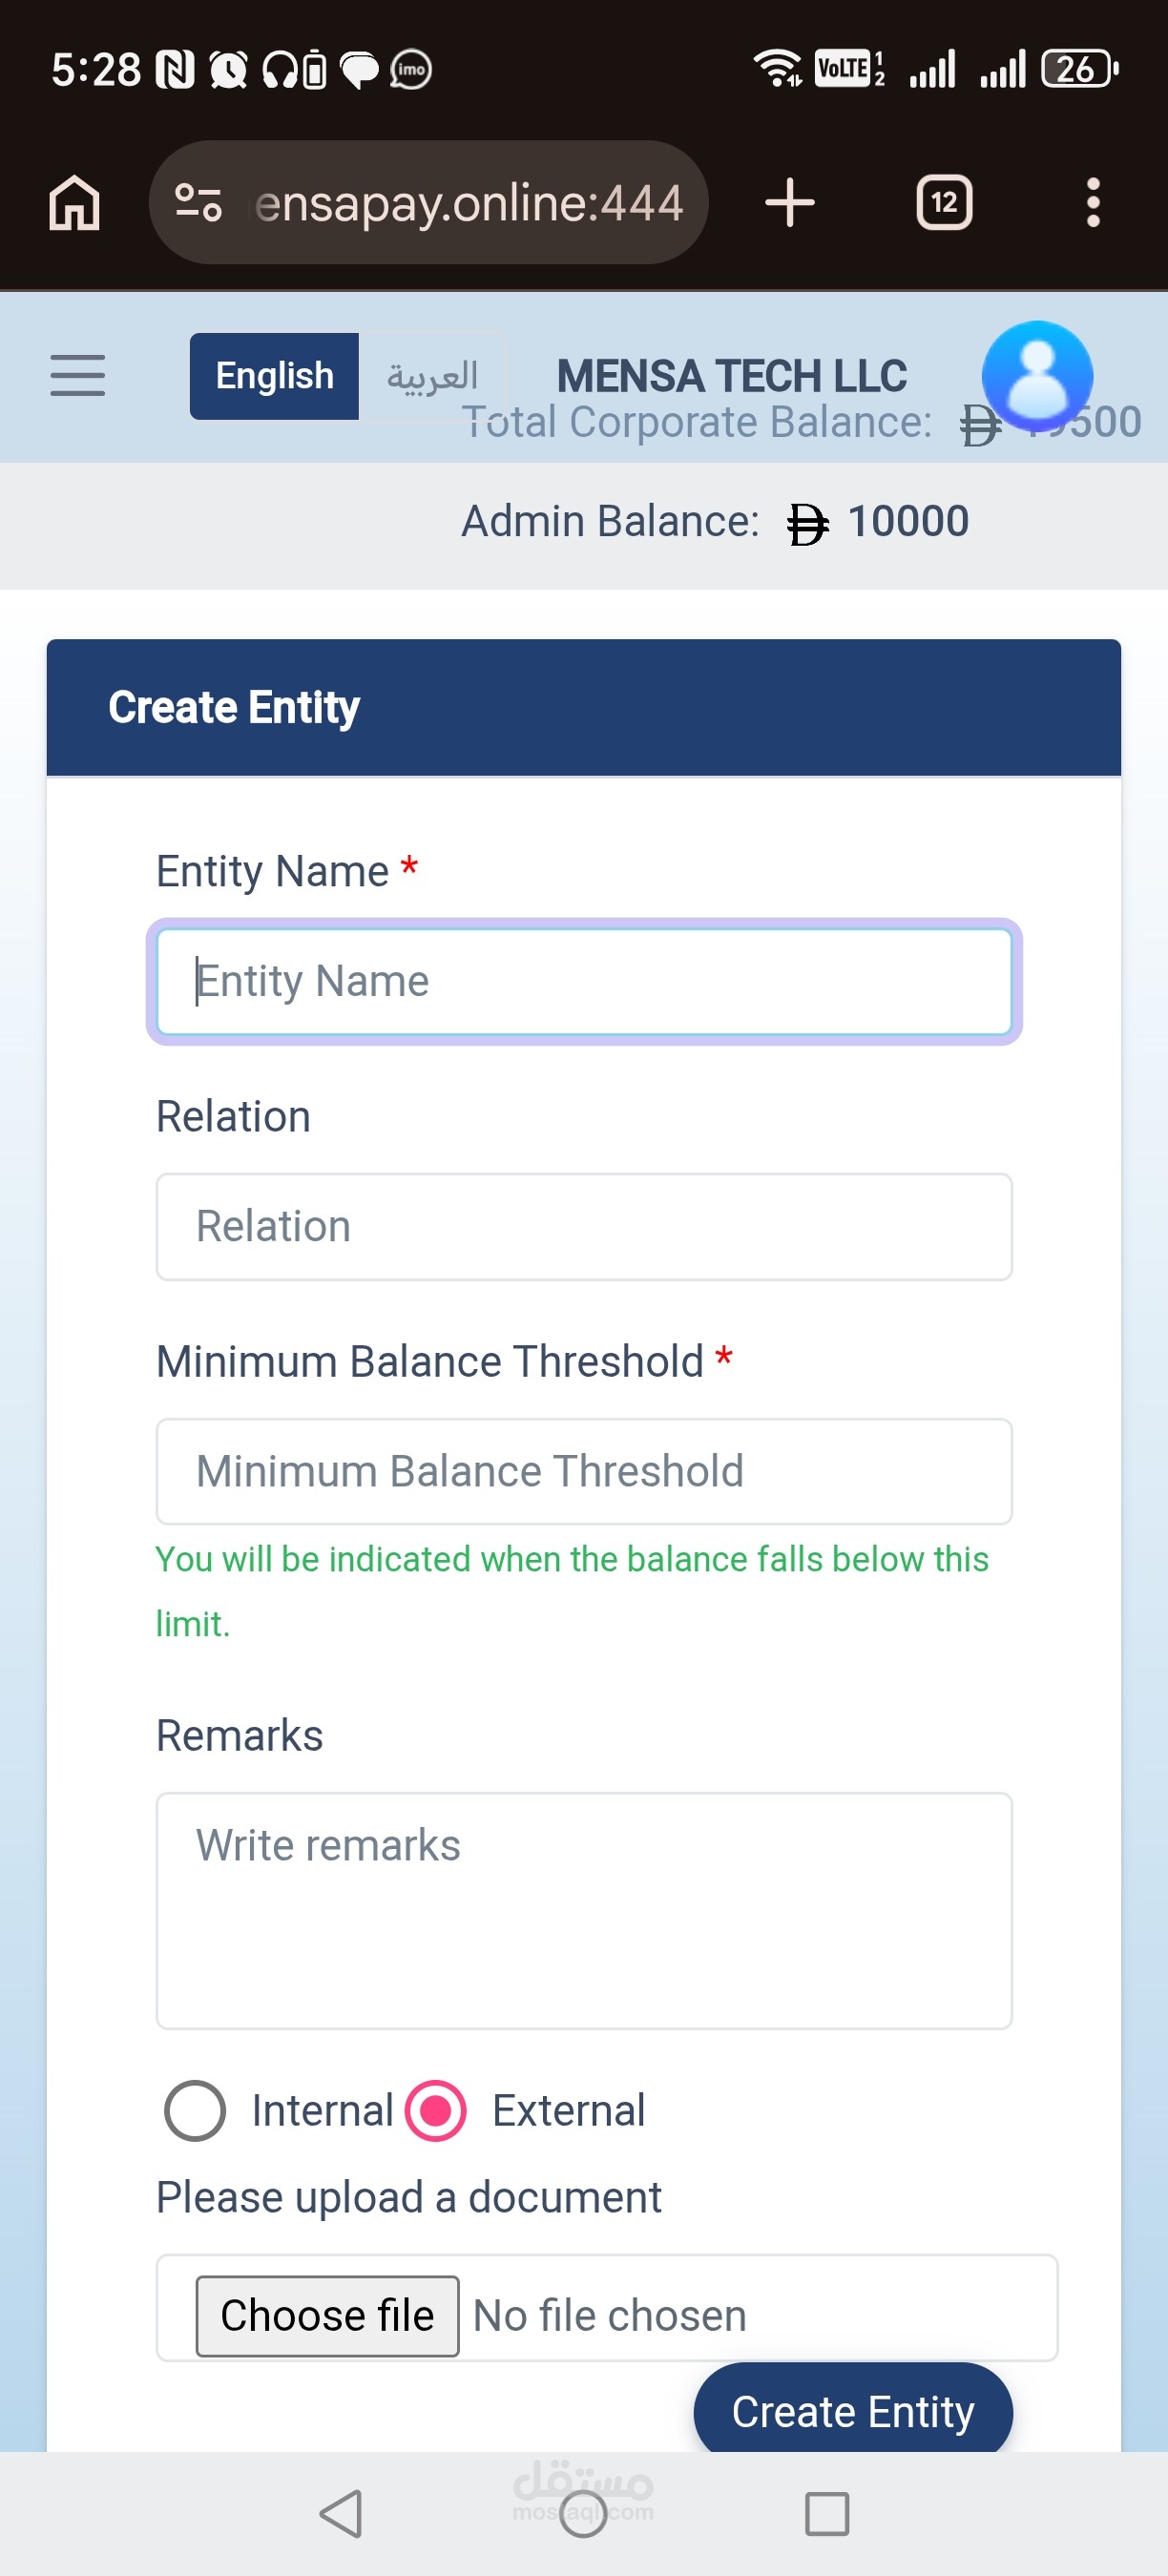This screenshot has width=1168, height=2576.
Task: Click into the Relation text field
Action: point(584,1227)
